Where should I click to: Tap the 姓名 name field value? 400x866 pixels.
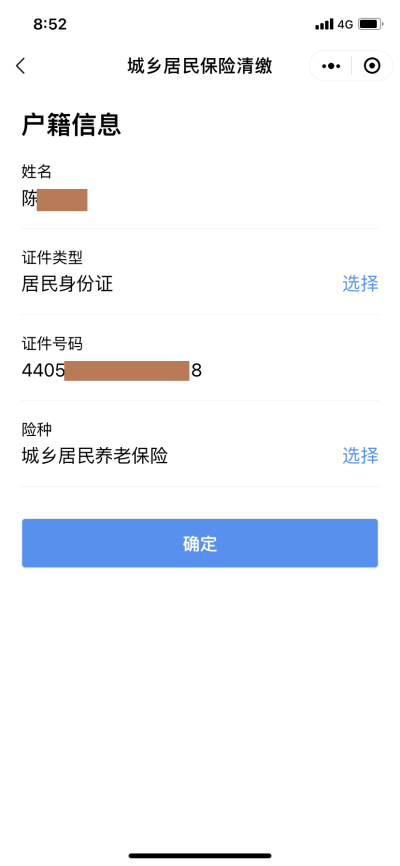(55, 199)
